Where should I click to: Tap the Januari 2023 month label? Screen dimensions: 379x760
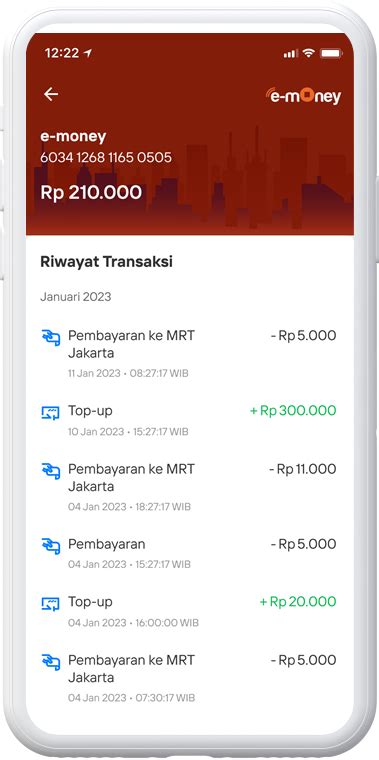click(x=76, y=296)
